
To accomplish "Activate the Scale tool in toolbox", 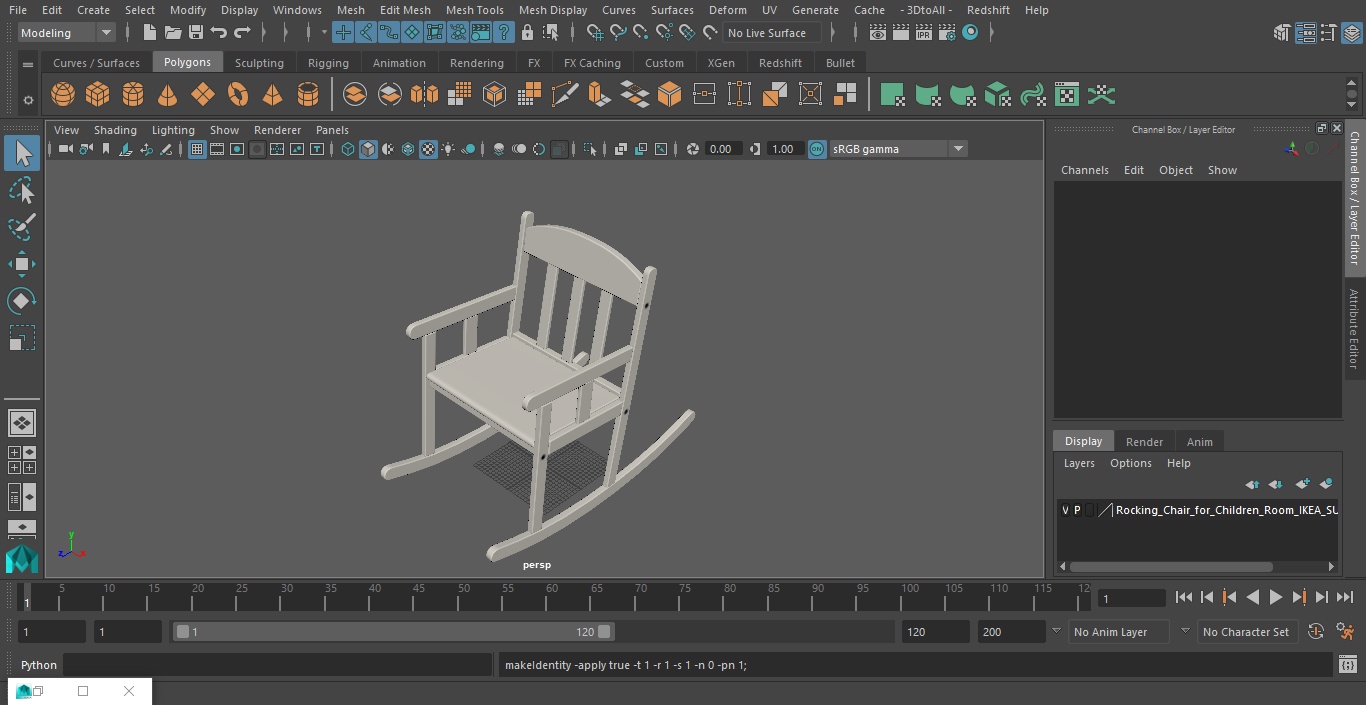I will 22,338.
